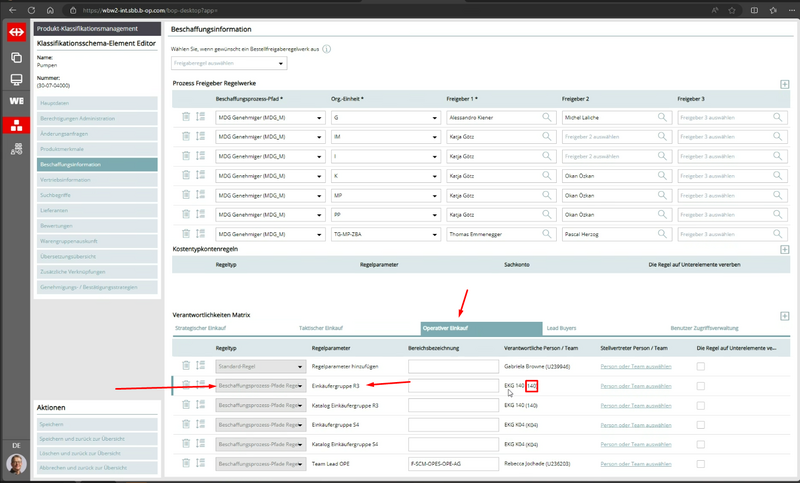Open Regeltyp dropdown for Standard-Regel
Viewport: 800px width, 483px height.
tap(260, 367)
